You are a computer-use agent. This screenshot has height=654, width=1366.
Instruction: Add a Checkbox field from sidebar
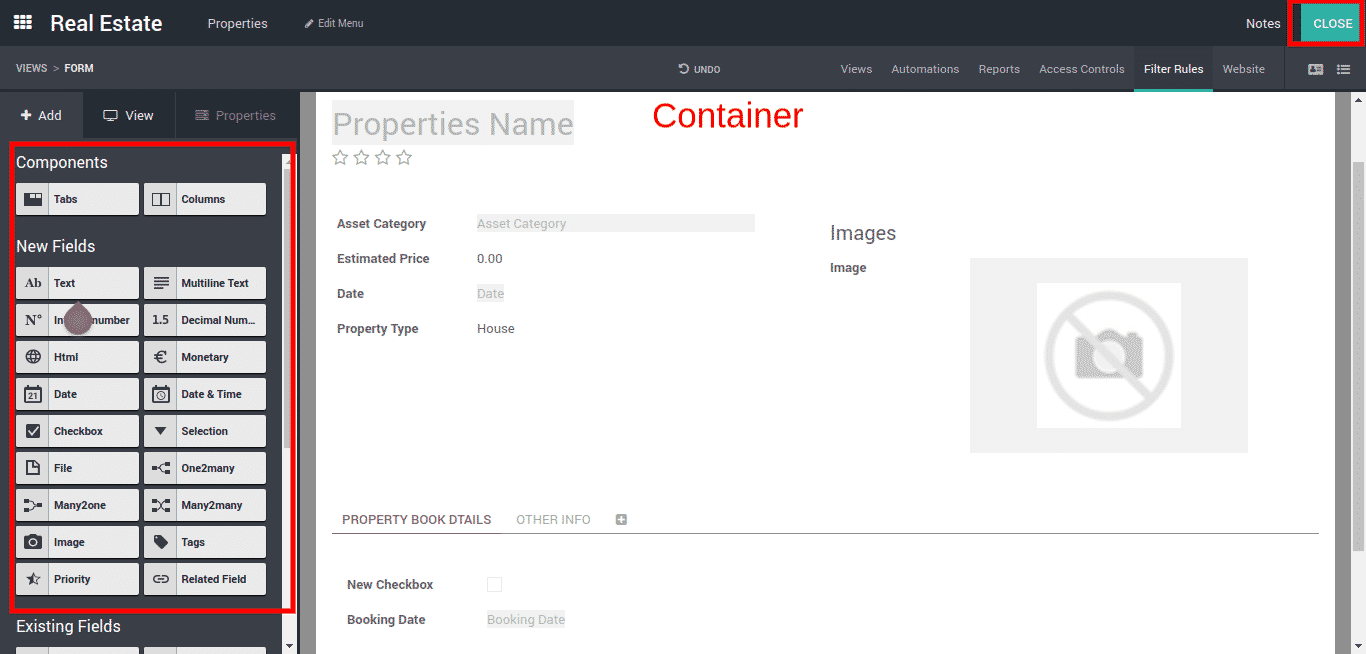pos(77,431)
